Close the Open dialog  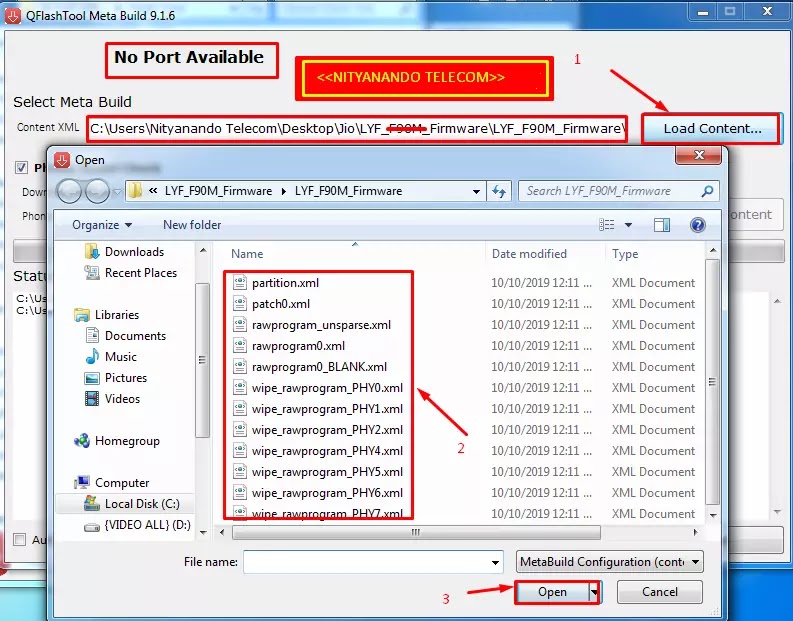pos(698,155)
